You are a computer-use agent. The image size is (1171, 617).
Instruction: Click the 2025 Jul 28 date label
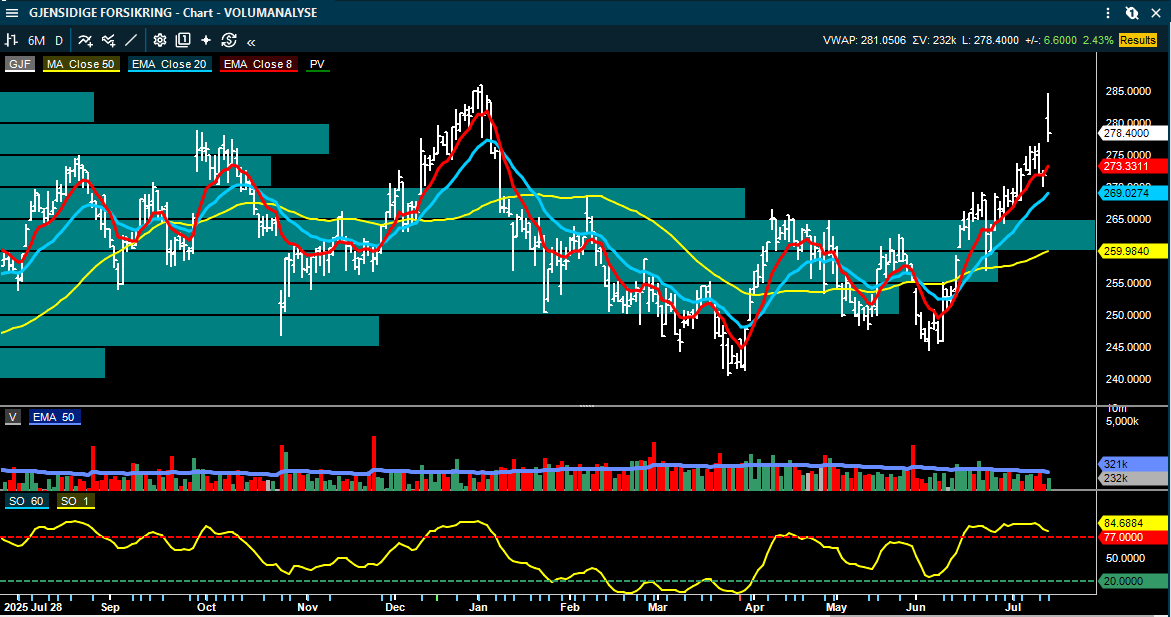[32, 607]
